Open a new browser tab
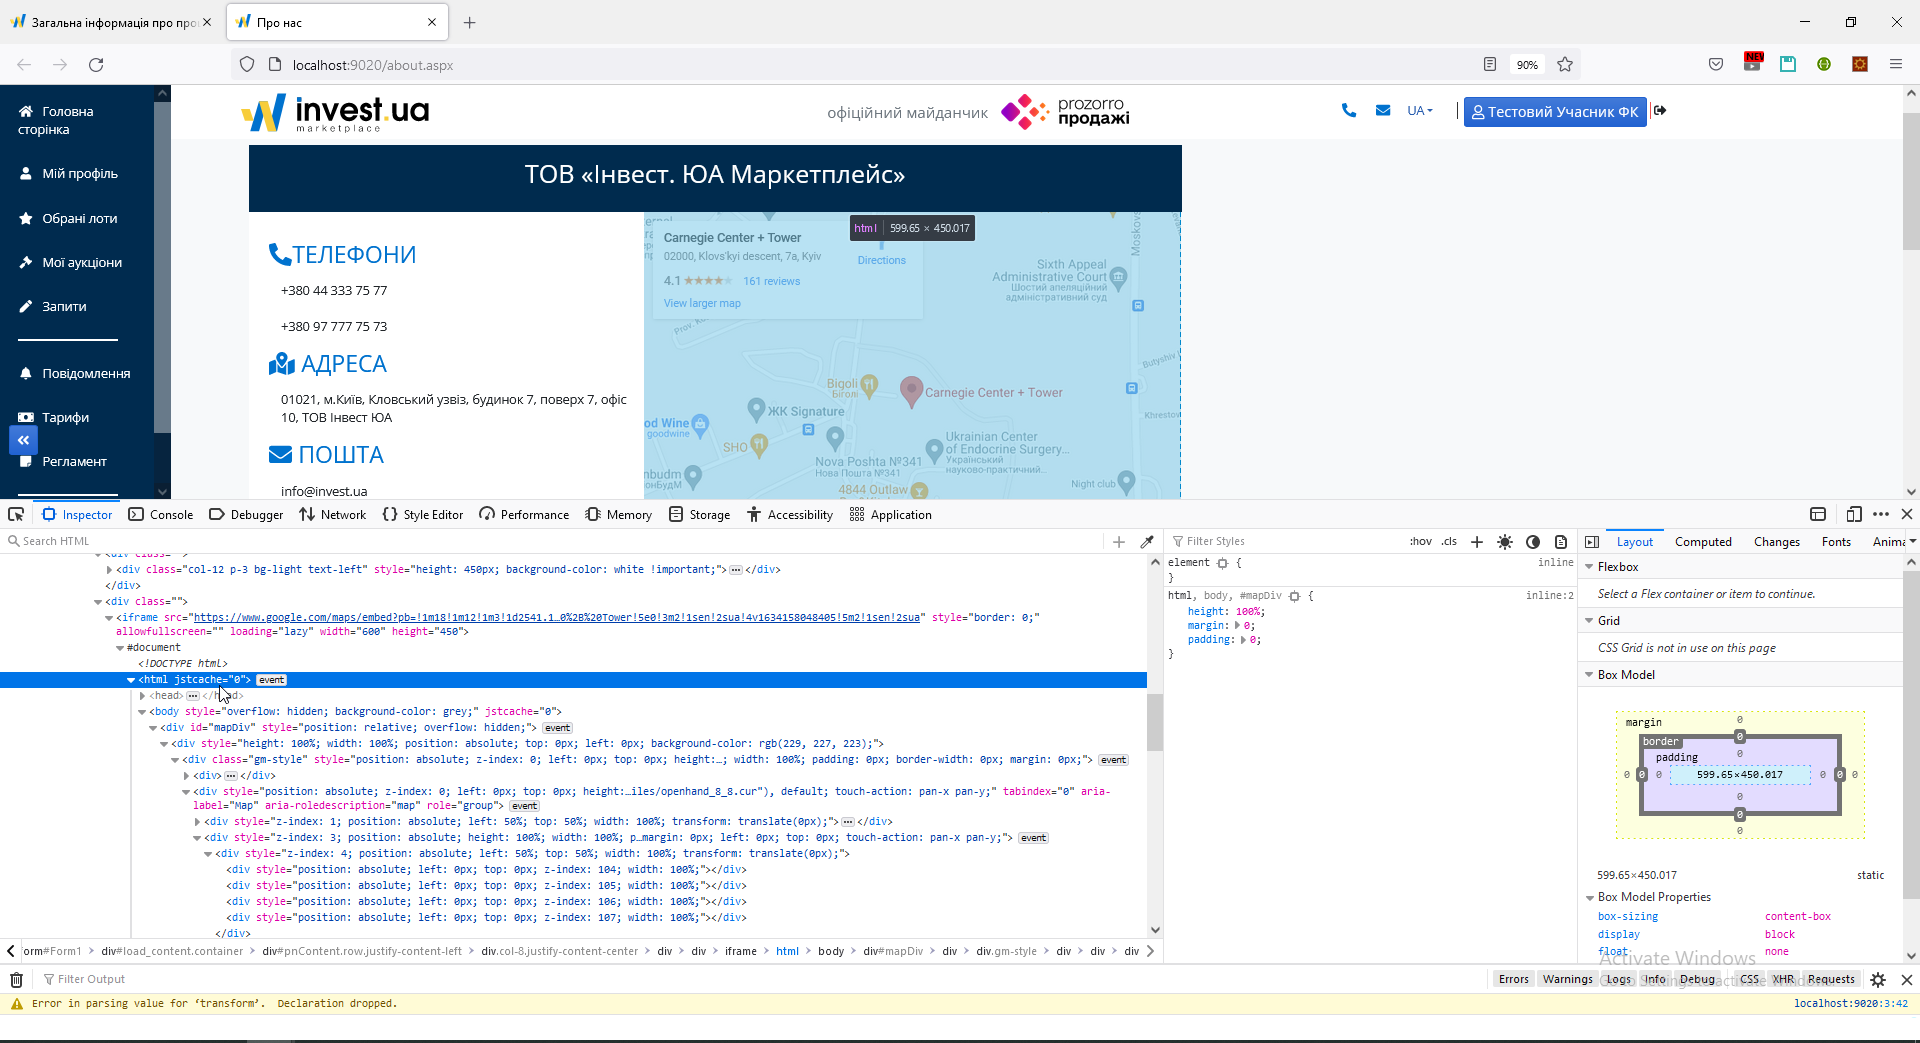 [469, 22]
